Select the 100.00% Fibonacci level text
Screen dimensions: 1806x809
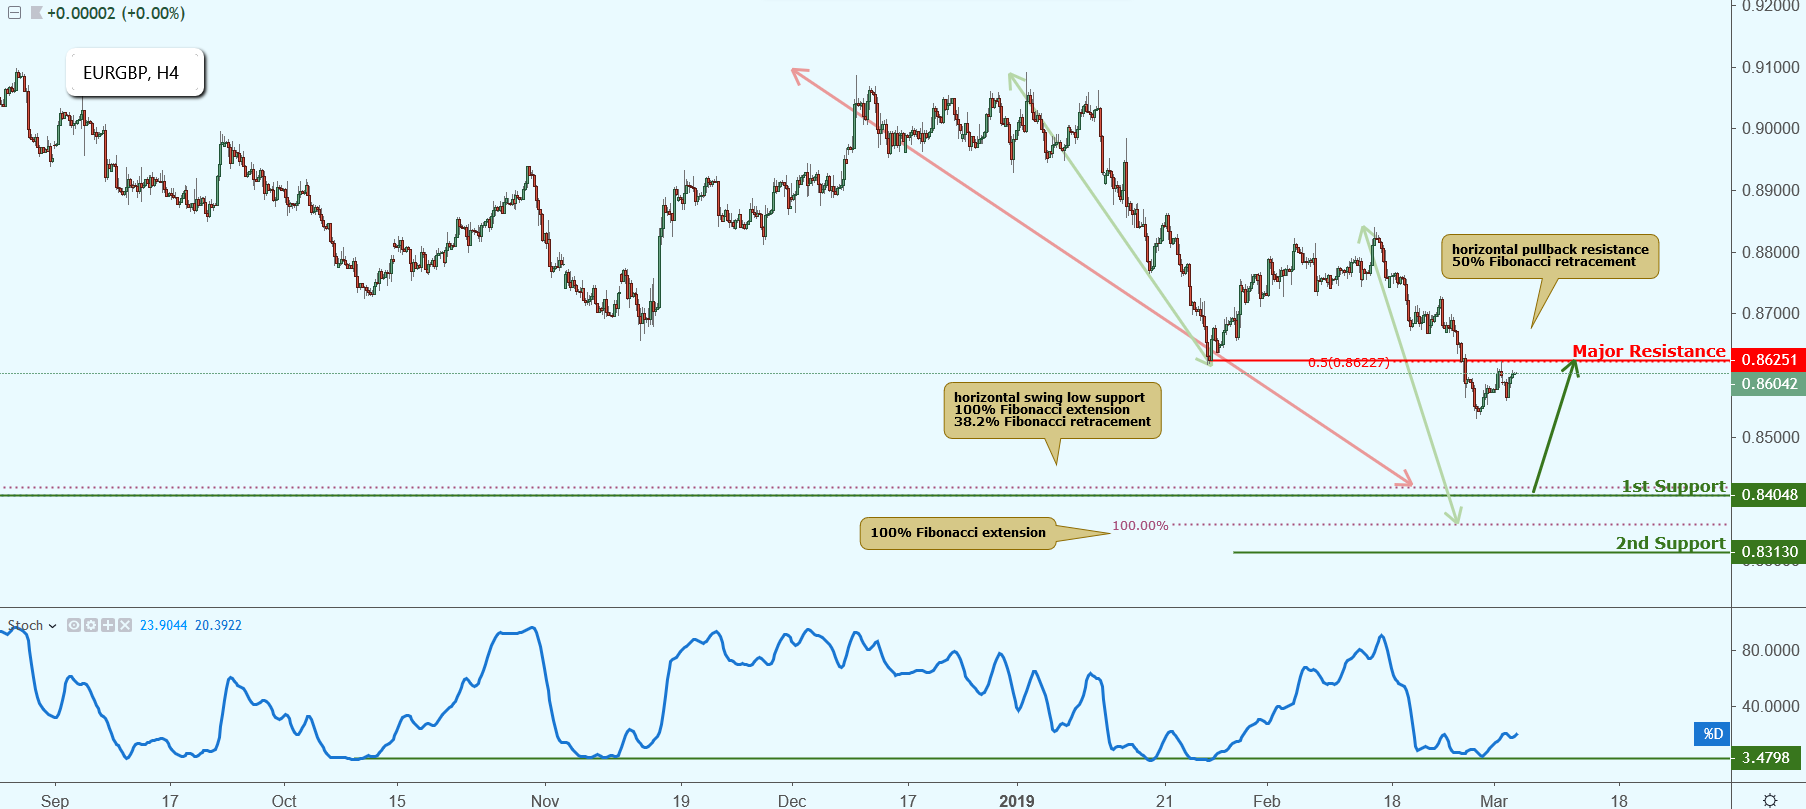pyautogui.click(x=1140, y=526)
